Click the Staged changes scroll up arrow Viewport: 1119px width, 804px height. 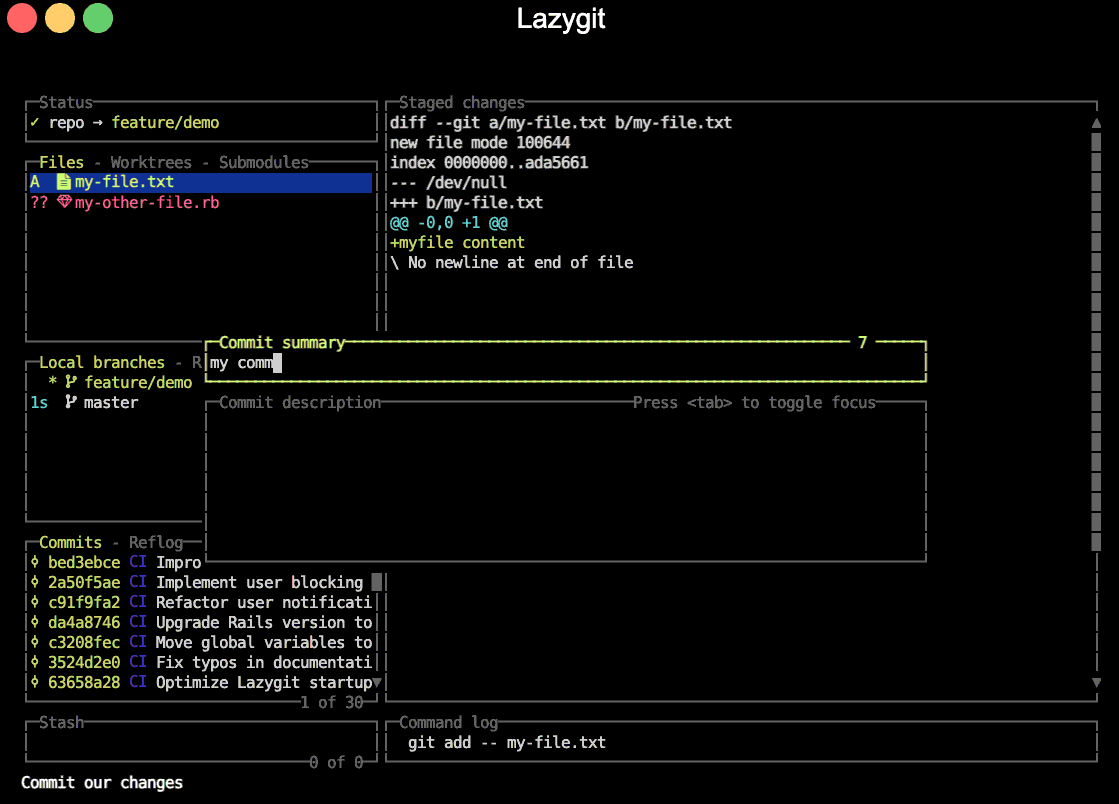tap(1096, 123)
